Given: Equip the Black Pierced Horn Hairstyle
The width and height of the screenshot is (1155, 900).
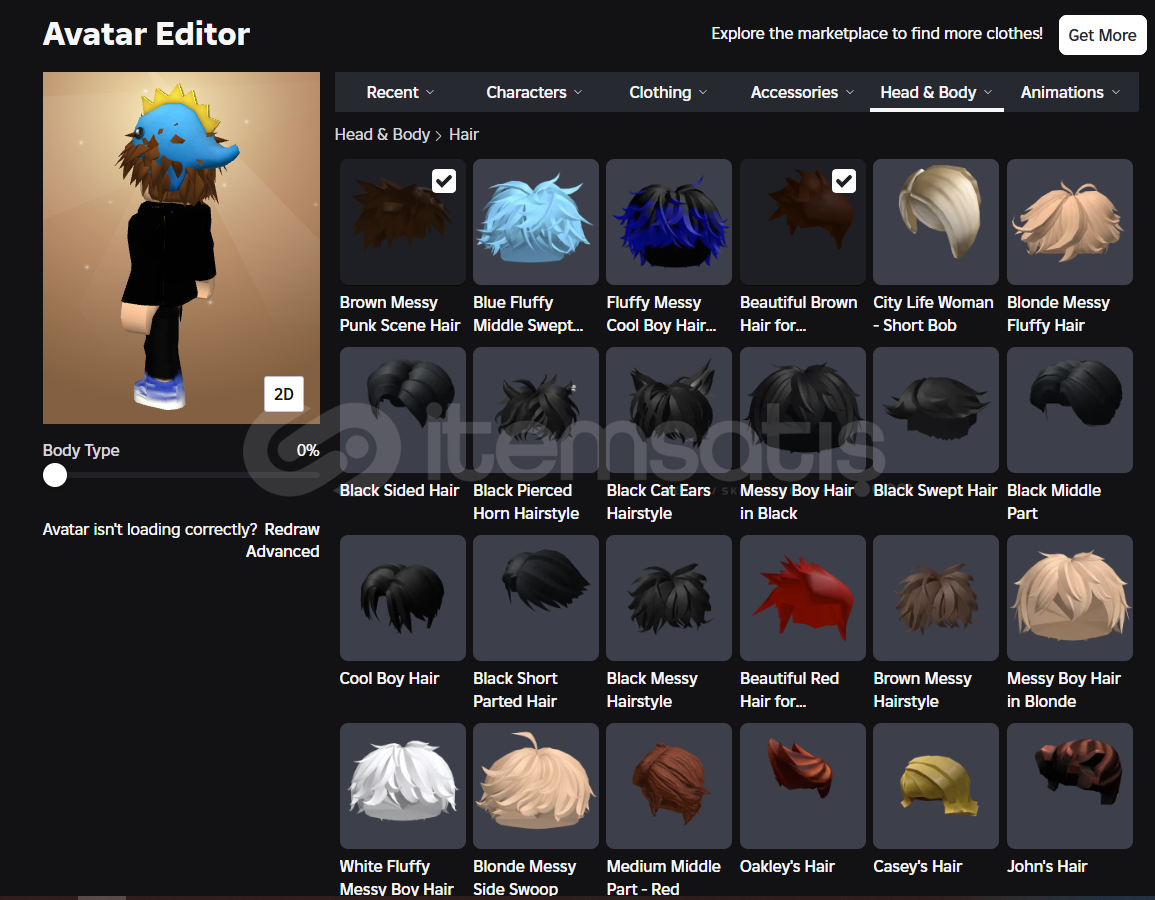Looking at the screenshot, I should 536,409.
